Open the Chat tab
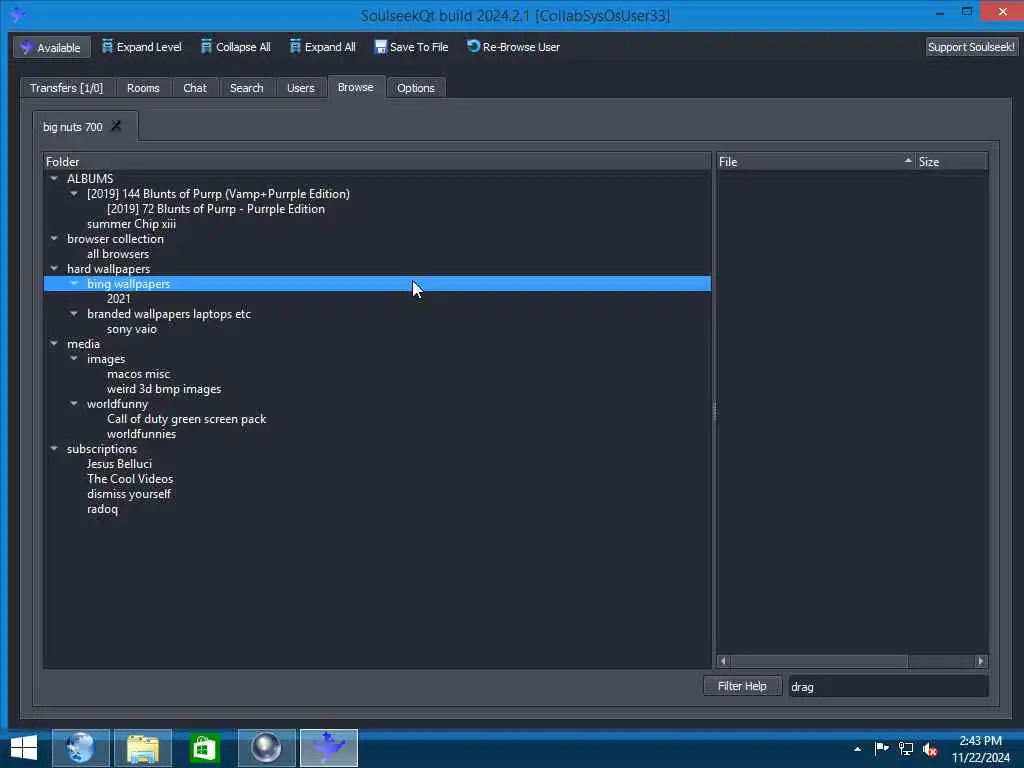This screenshot has width=1024, height=768. [195, 88]
